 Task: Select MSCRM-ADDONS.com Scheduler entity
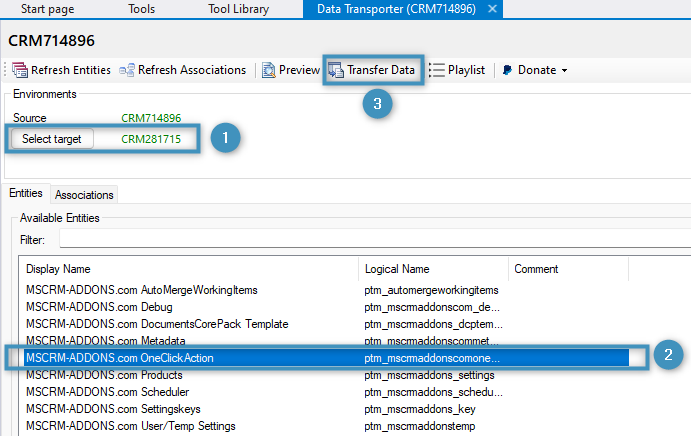coord(107,392)
